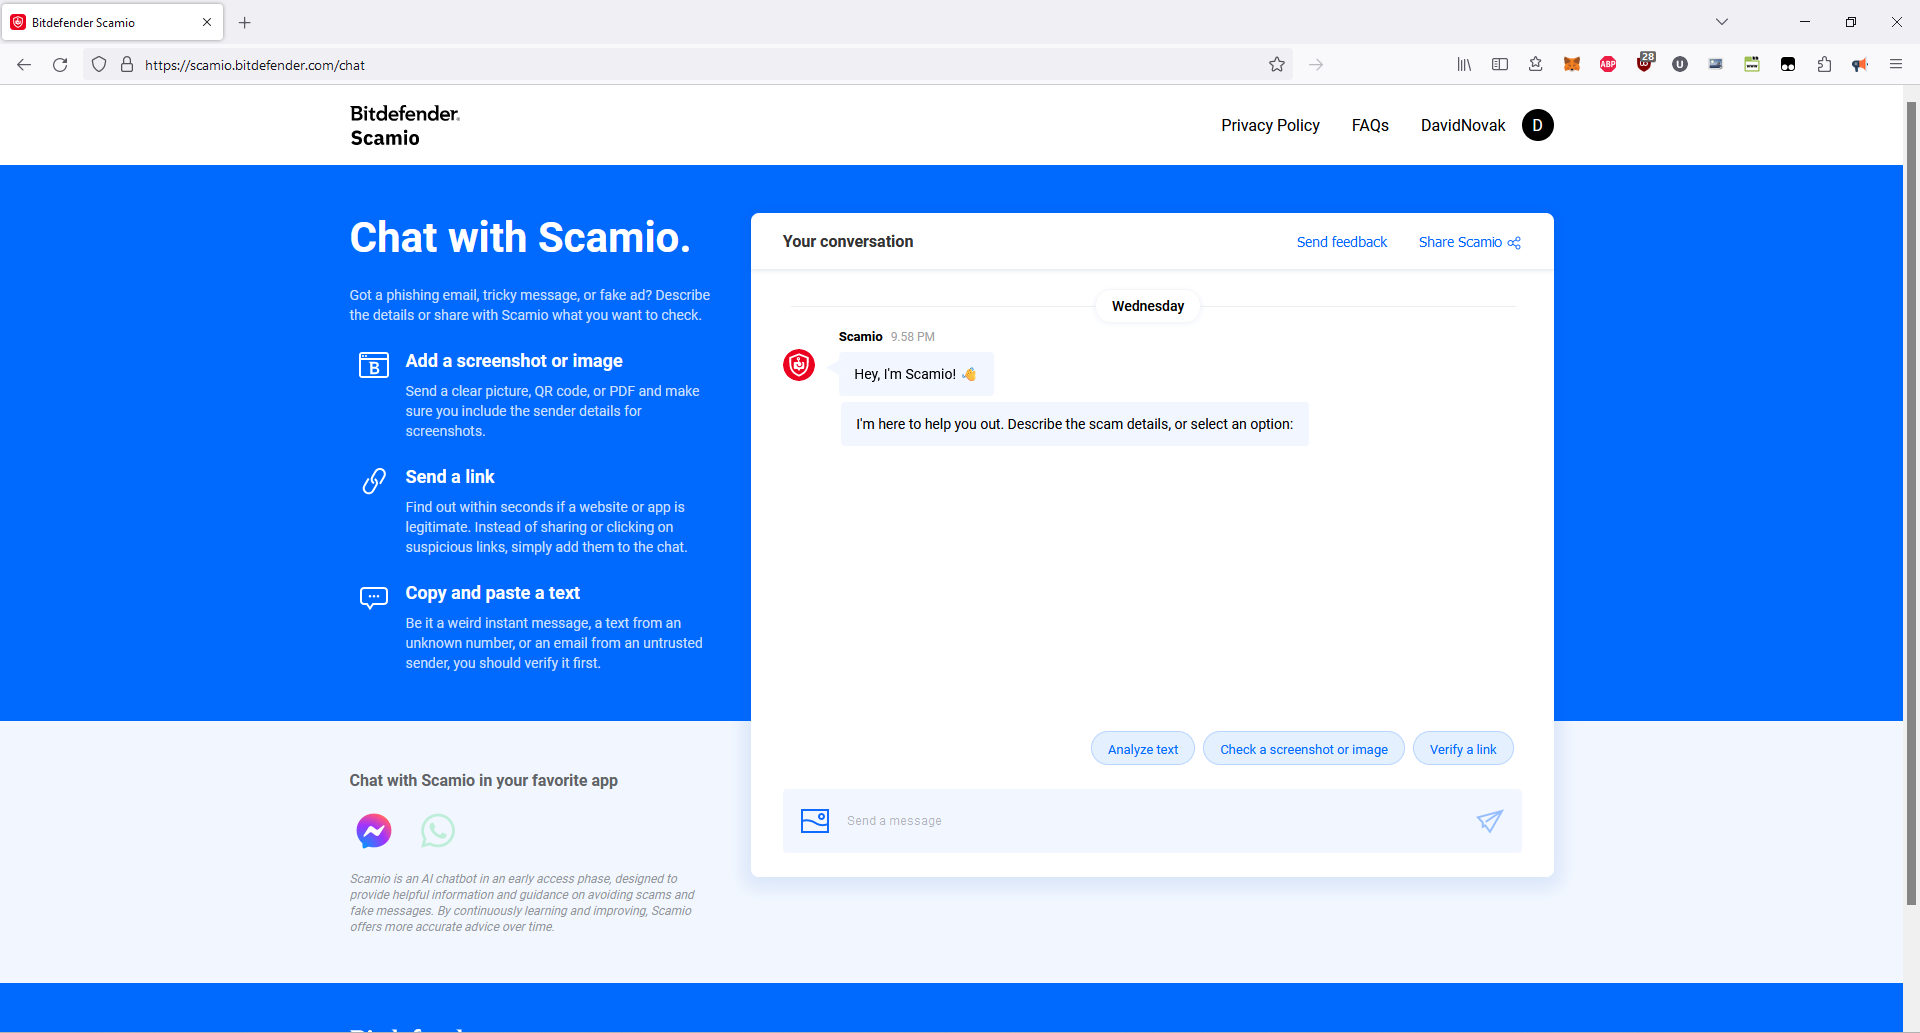Screen dimensions: 1920x1033
Task: Click the Send a link heading
Action: tap(450, 477)
